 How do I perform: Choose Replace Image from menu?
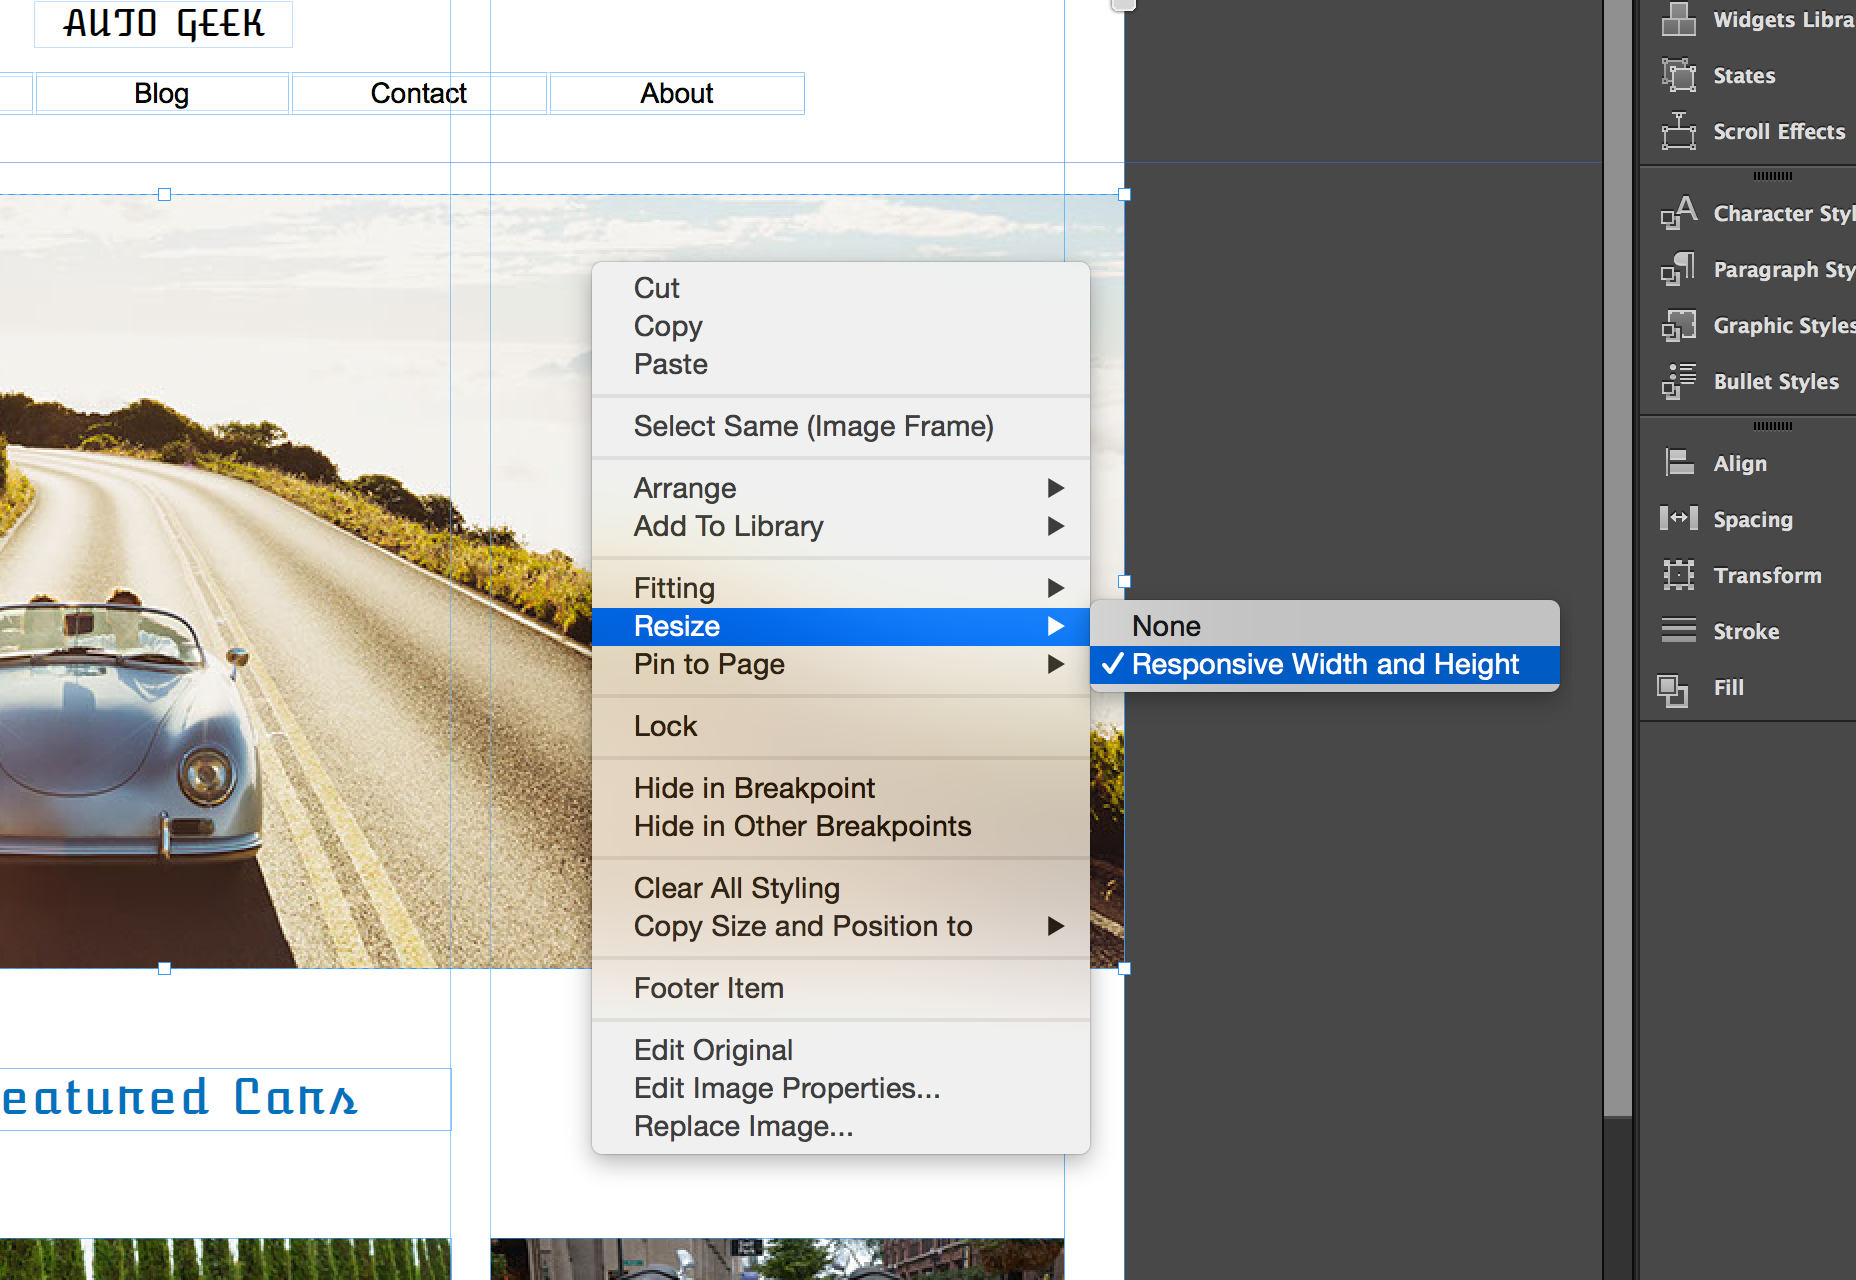(840, 1126)
